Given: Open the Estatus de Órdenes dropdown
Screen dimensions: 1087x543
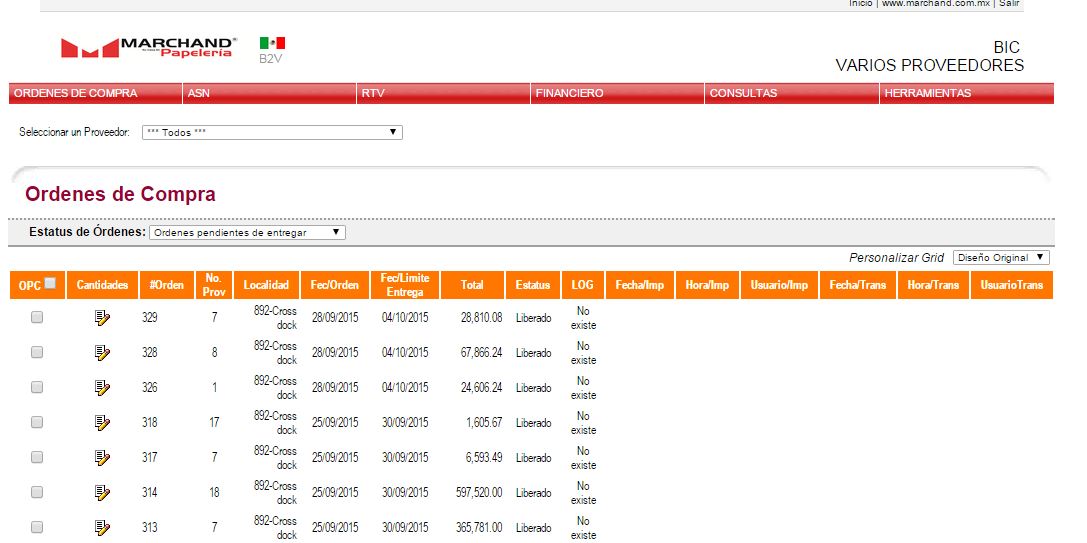Looking at the screenshot, I should [247, 233].
